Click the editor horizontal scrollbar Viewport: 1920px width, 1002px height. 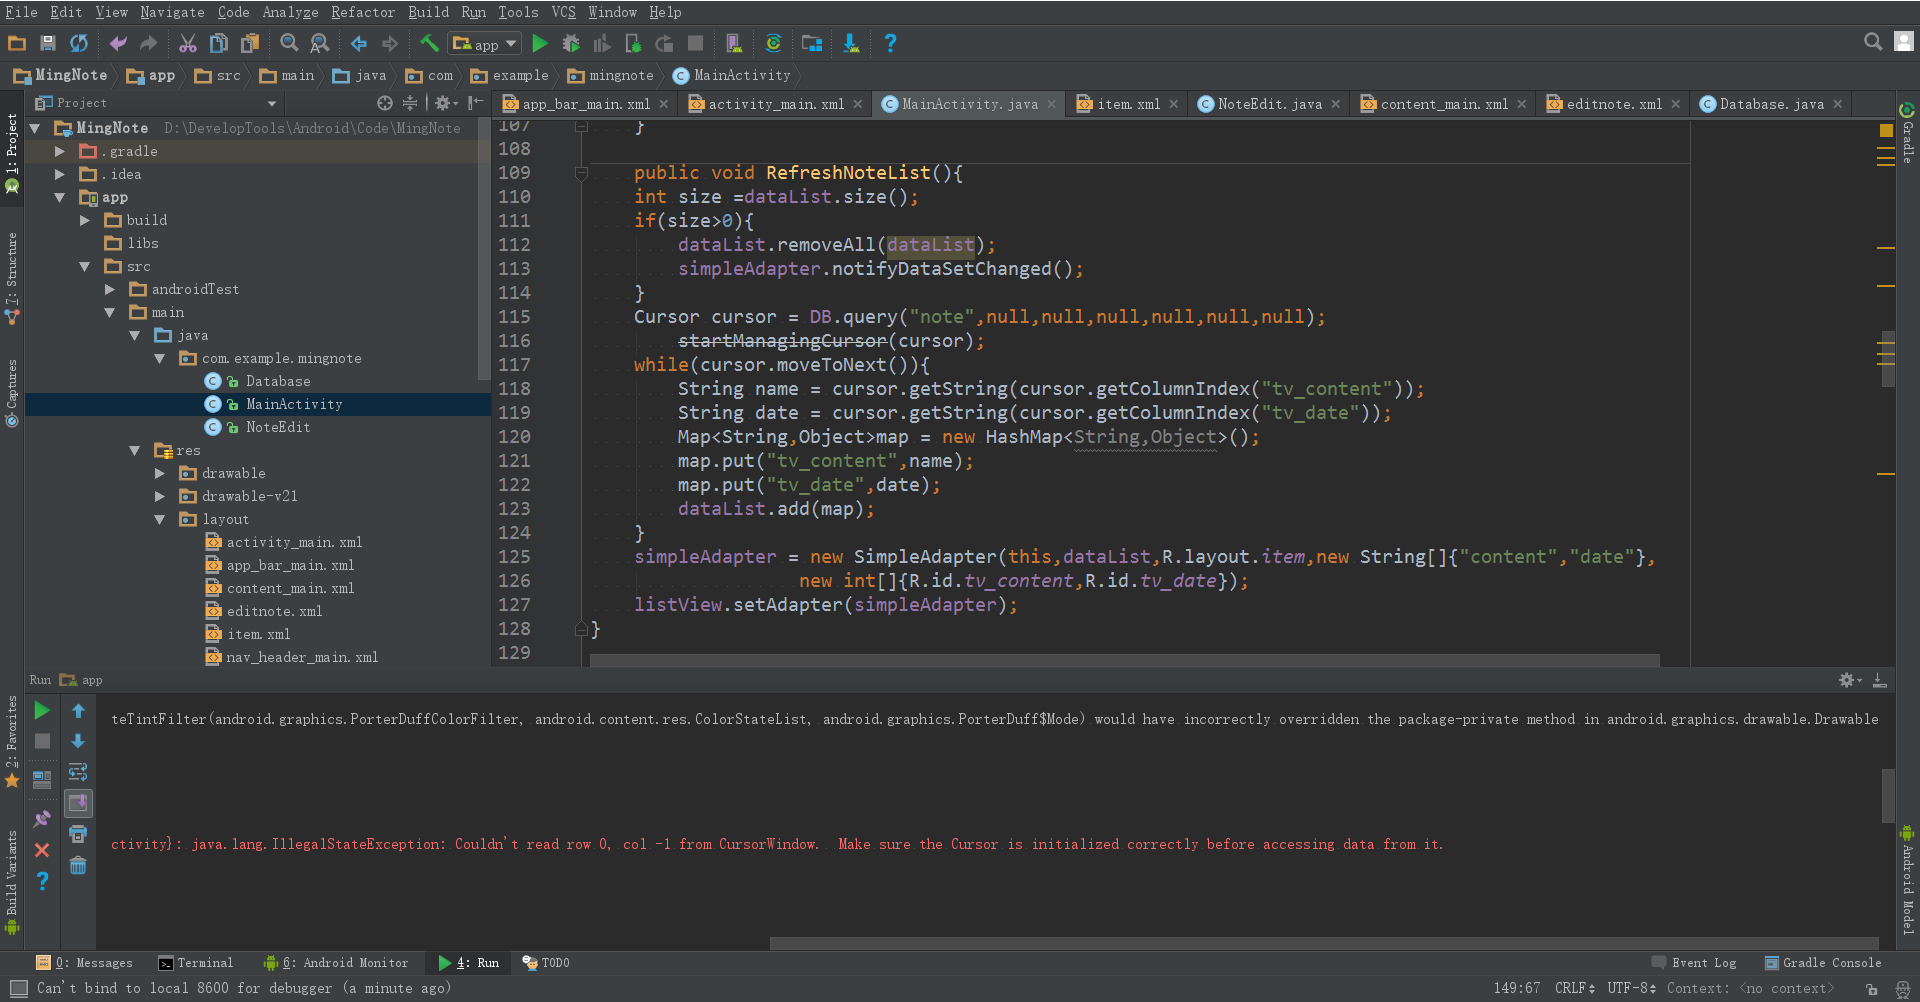(x=1125, y=660)
